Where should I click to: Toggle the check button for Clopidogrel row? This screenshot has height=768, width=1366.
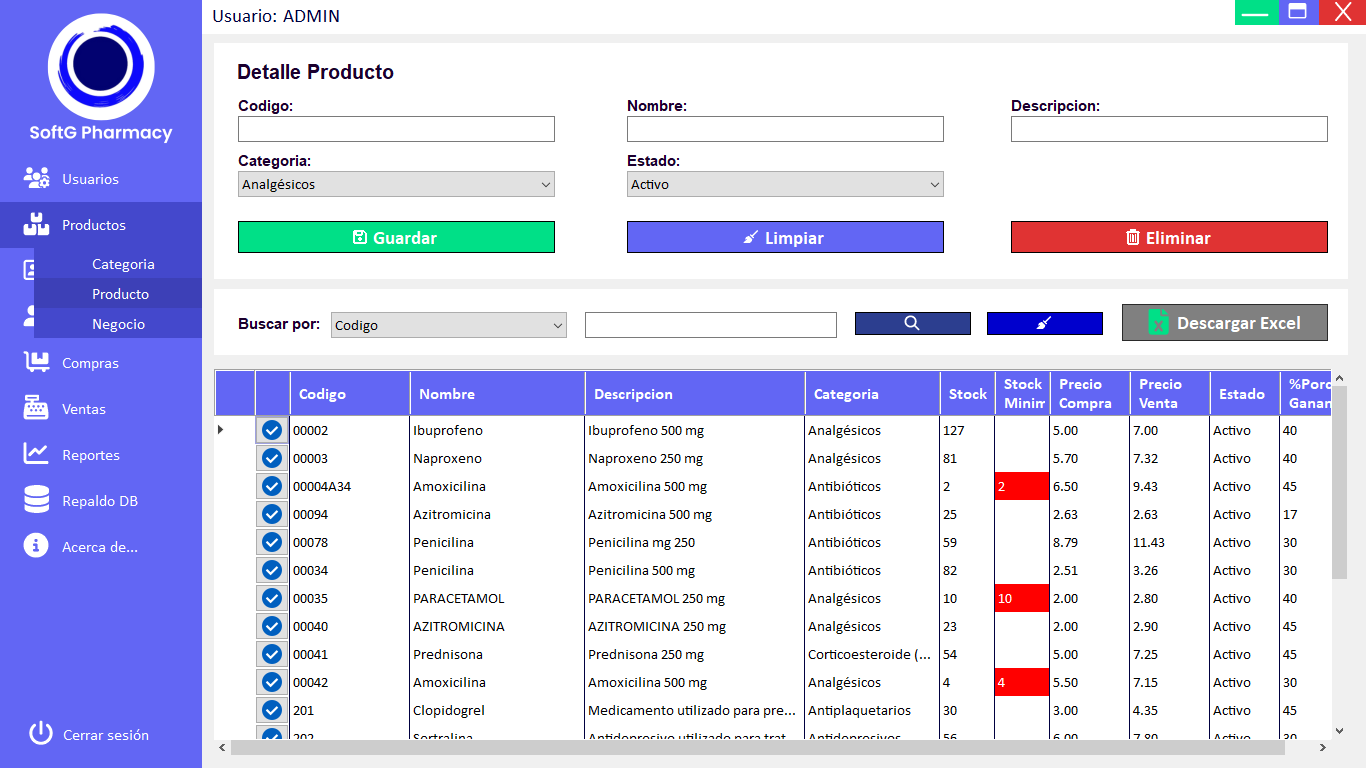[271, 710]
